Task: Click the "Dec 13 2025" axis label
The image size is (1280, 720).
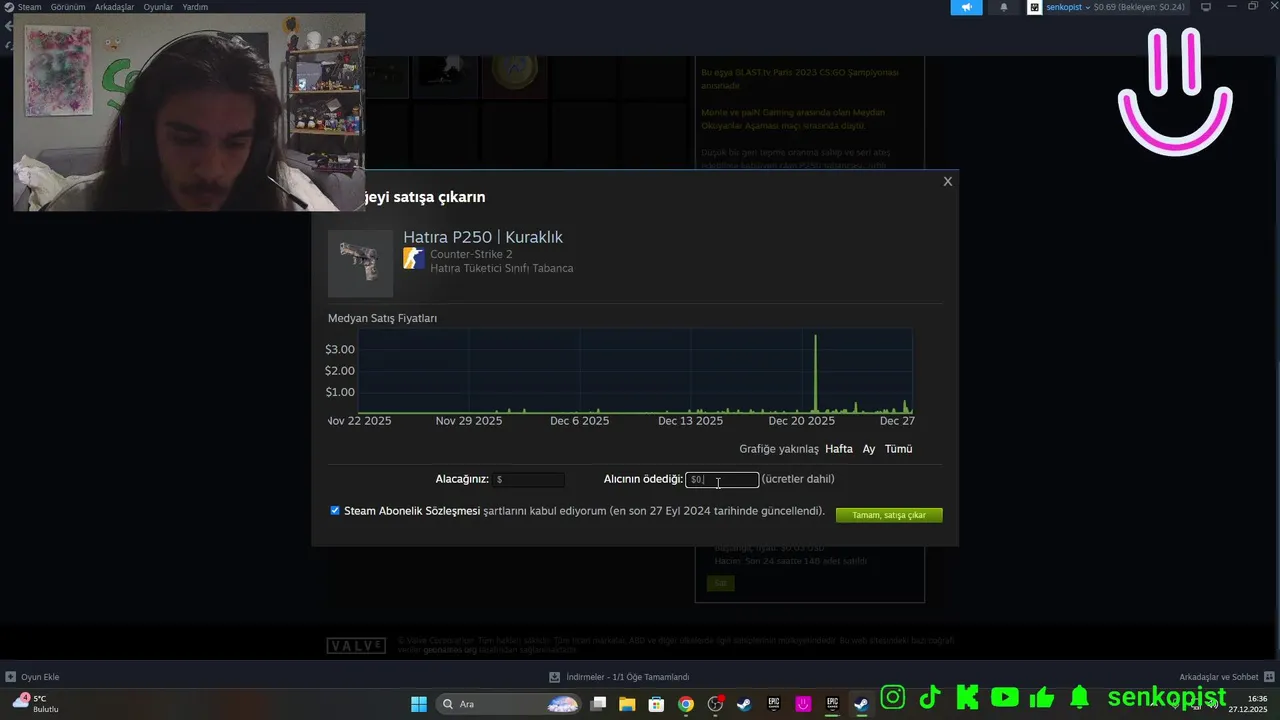Action: tap(690, 421)
